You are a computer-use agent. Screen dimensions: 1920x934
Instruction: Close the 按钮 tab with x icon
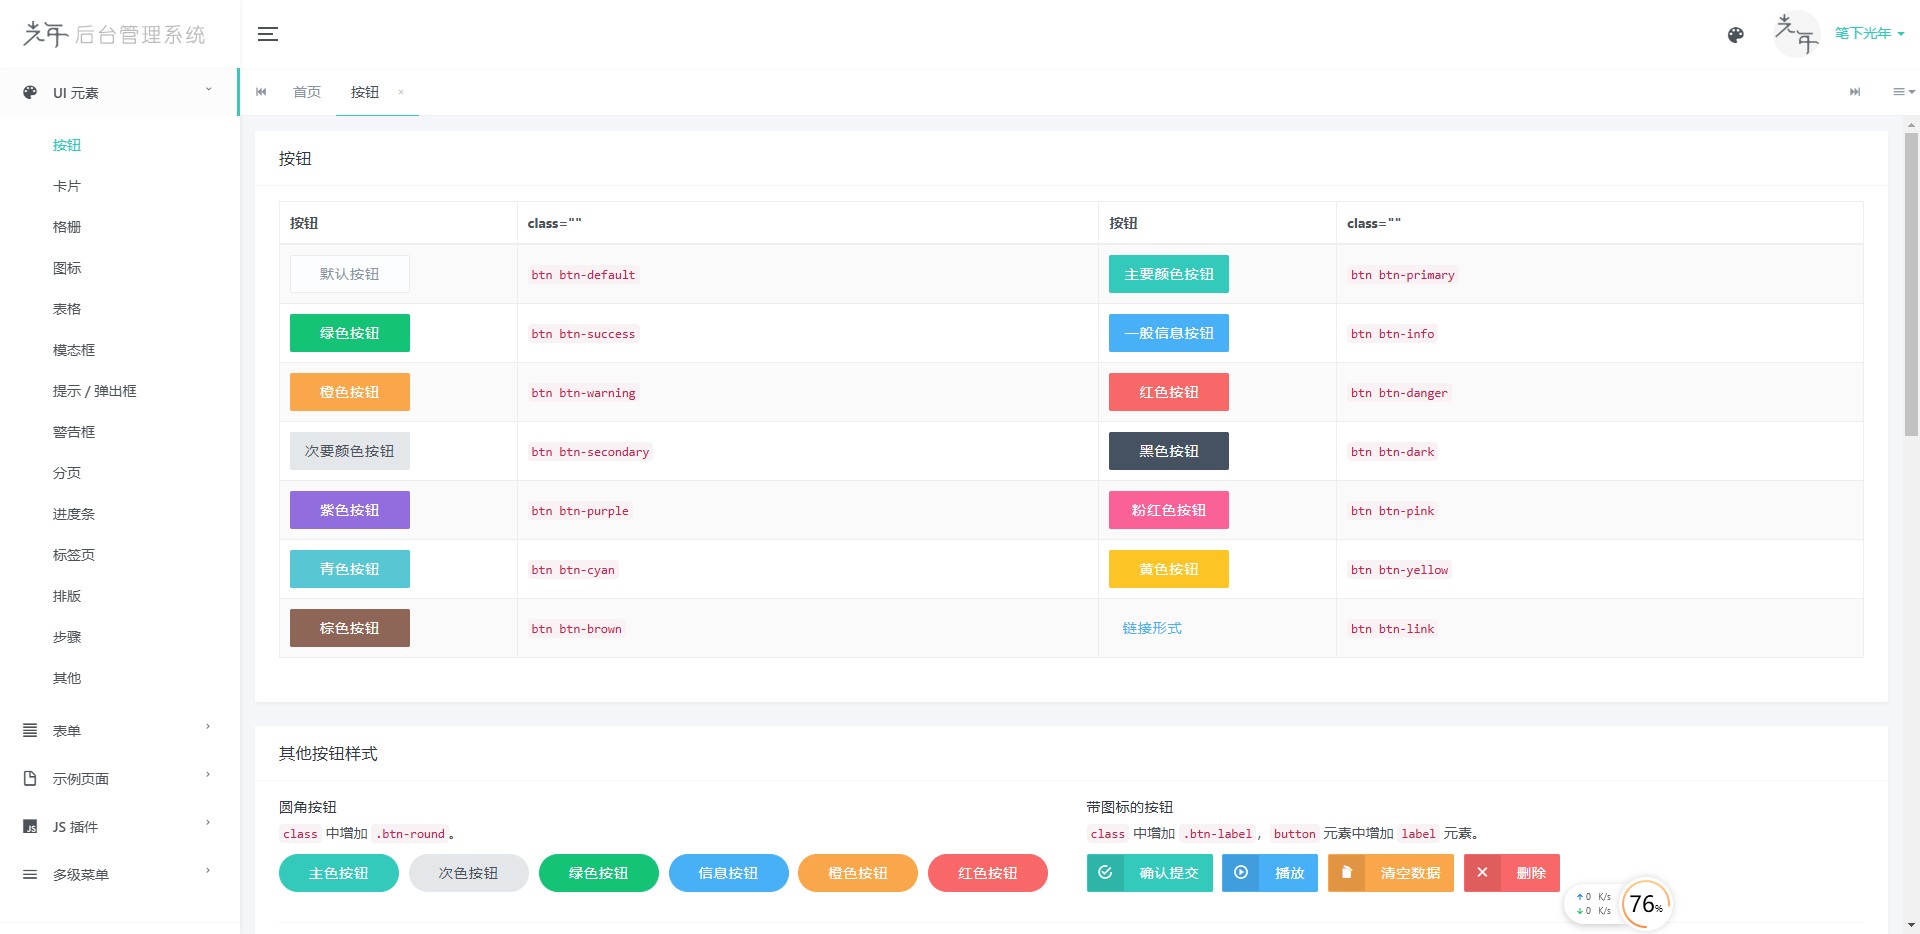pos(401,92)
